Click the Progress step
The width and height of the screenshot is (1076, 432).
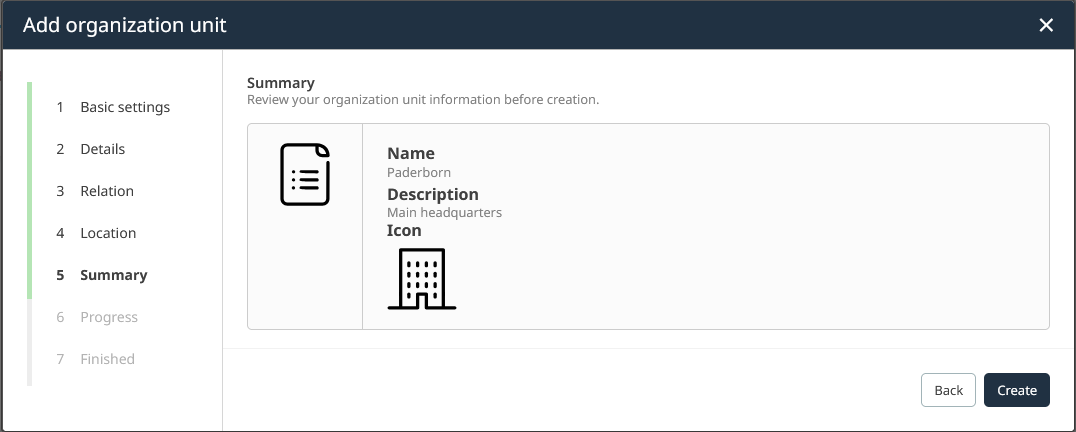(x=97, y=317)
